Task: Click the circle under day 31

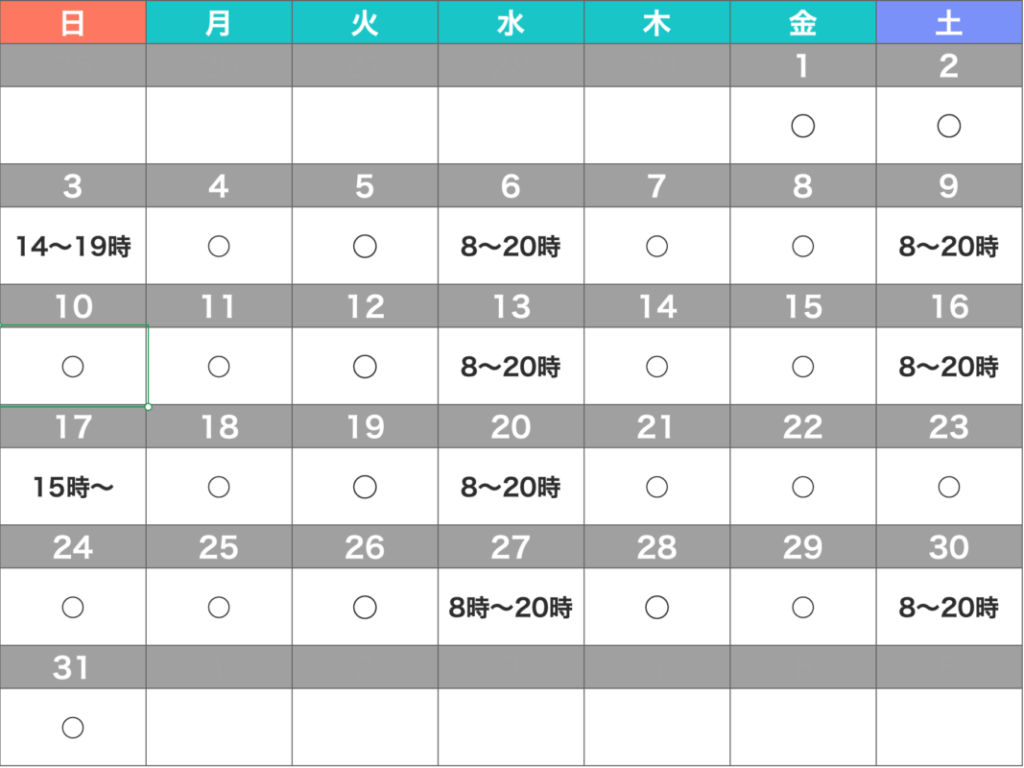Action: pos(73,727)
